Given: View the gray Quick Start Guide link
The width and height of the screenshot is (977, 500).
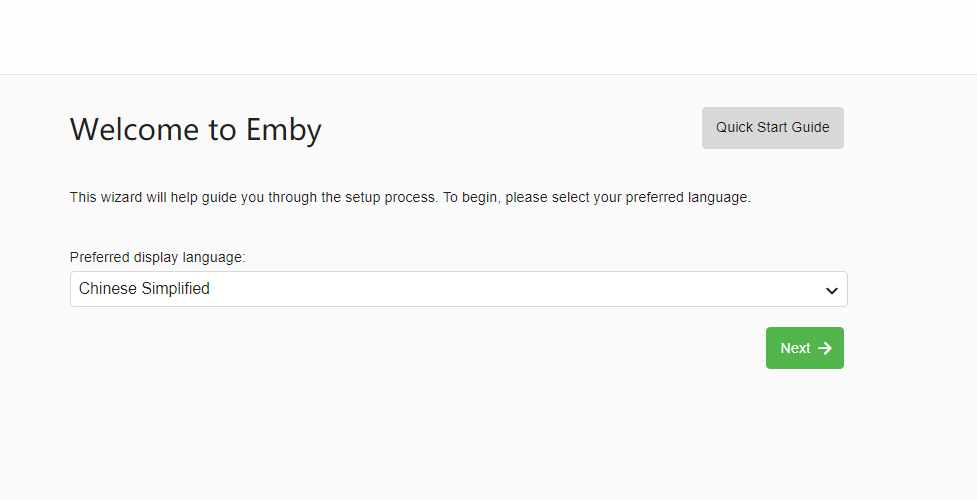Looking at the screenshot, I should coord(772,128).
